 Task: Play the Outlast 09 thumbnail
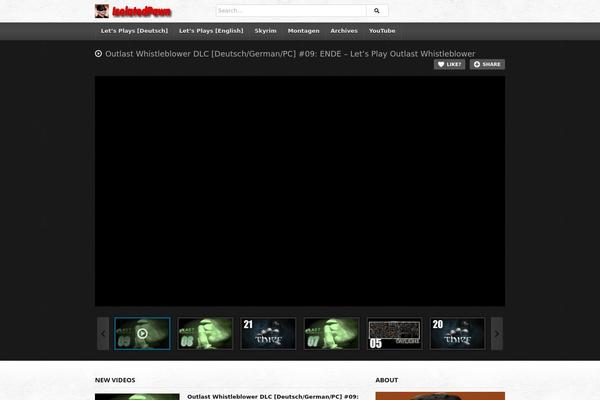tap(142, 333)
